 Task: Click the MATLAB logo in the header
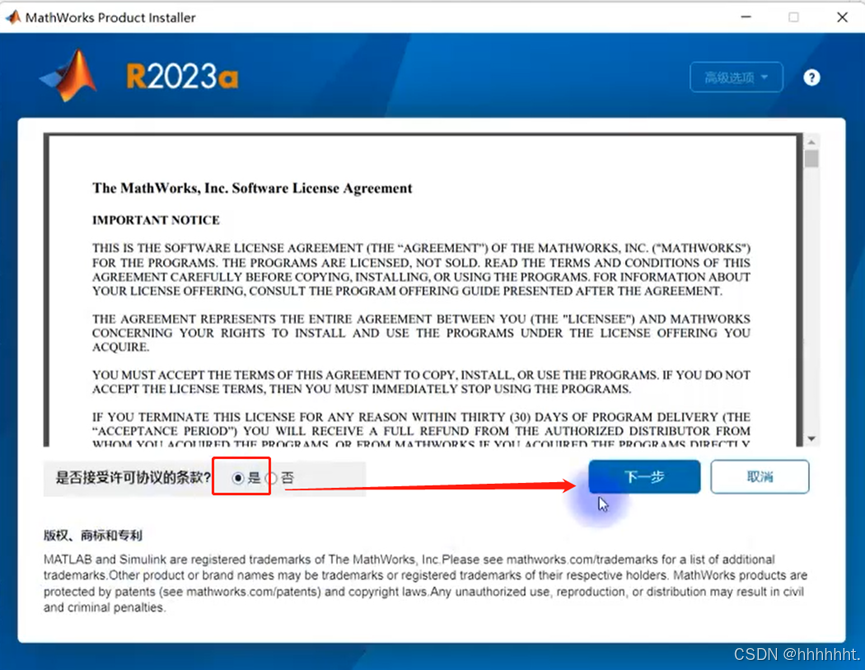[x=70, y=76]
